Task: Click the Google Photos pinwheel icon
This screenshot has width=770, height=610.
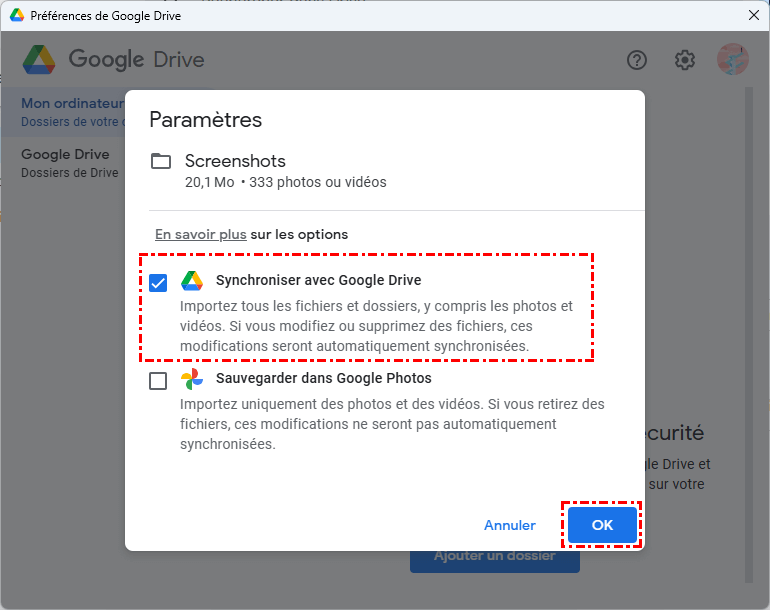Action: coord(192,379)
